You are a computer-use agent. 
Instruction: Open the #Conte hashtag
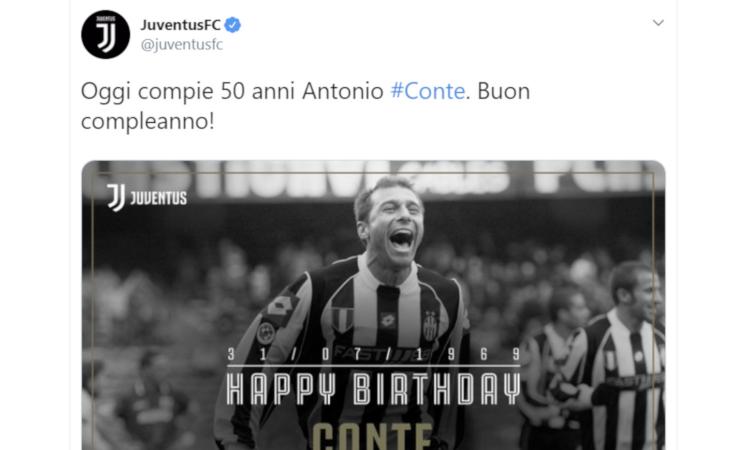click(428, 91)
